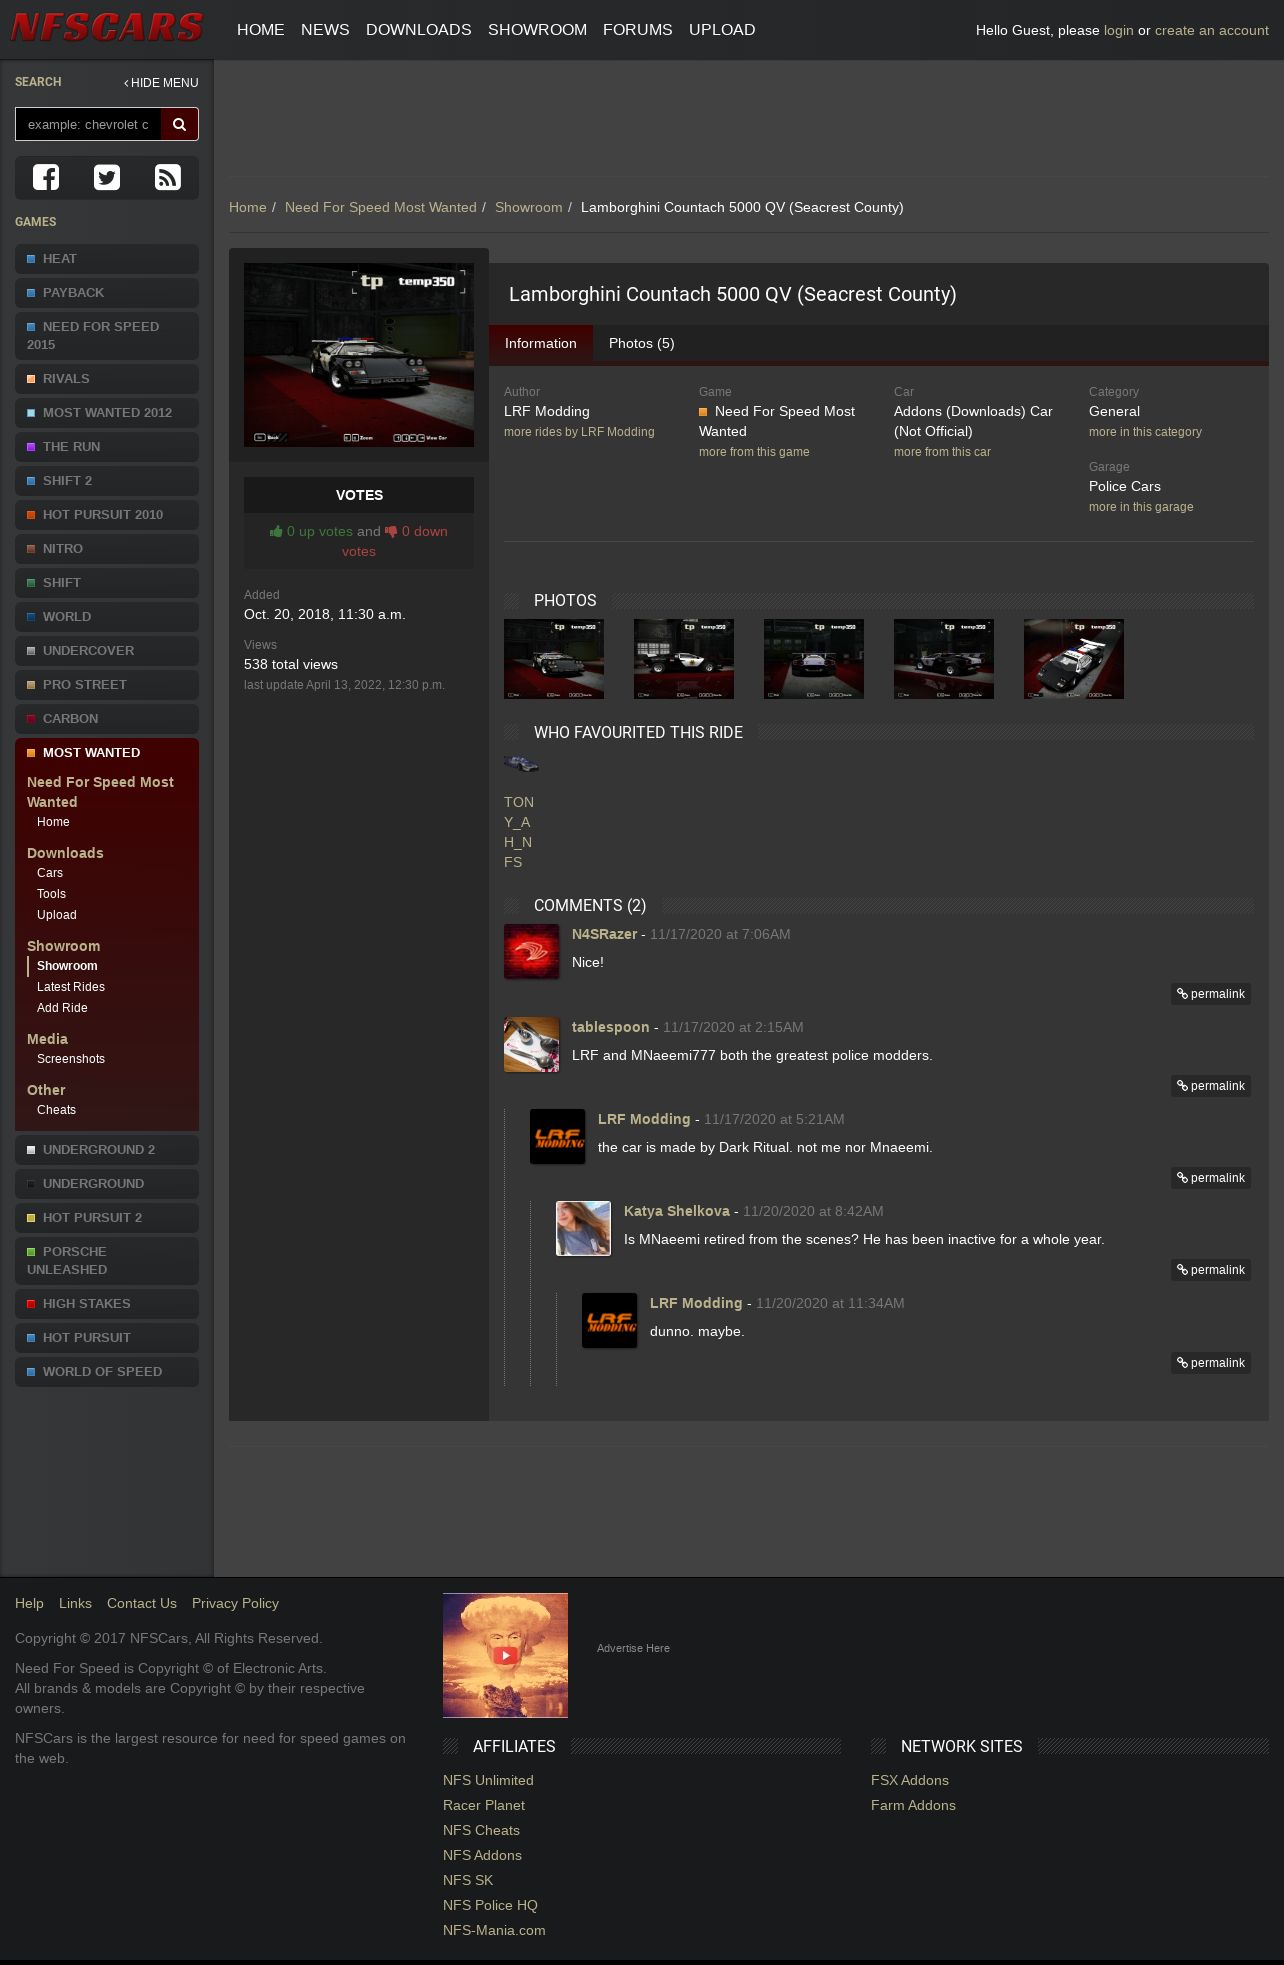Image resolution: width=1284 pixels, height=1965 pixels.
Task: Open the RSS feed icon
Action: coord(168,177)
